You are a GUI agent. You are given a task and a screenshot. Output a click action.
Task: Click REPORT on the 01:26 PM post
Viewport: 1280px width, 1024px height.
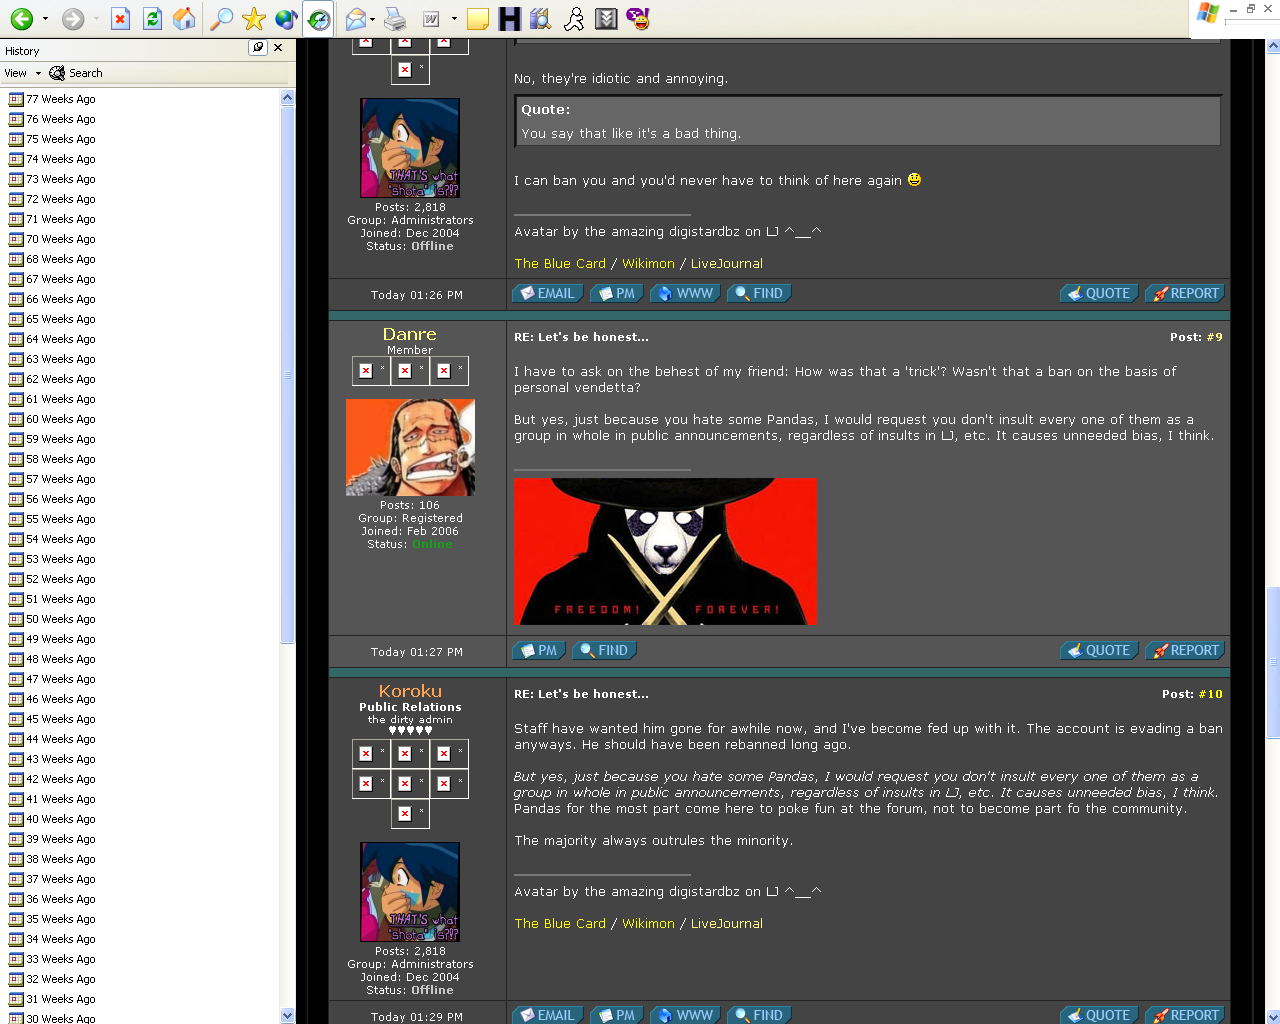pyautogui.click(x=1185, y=293)
